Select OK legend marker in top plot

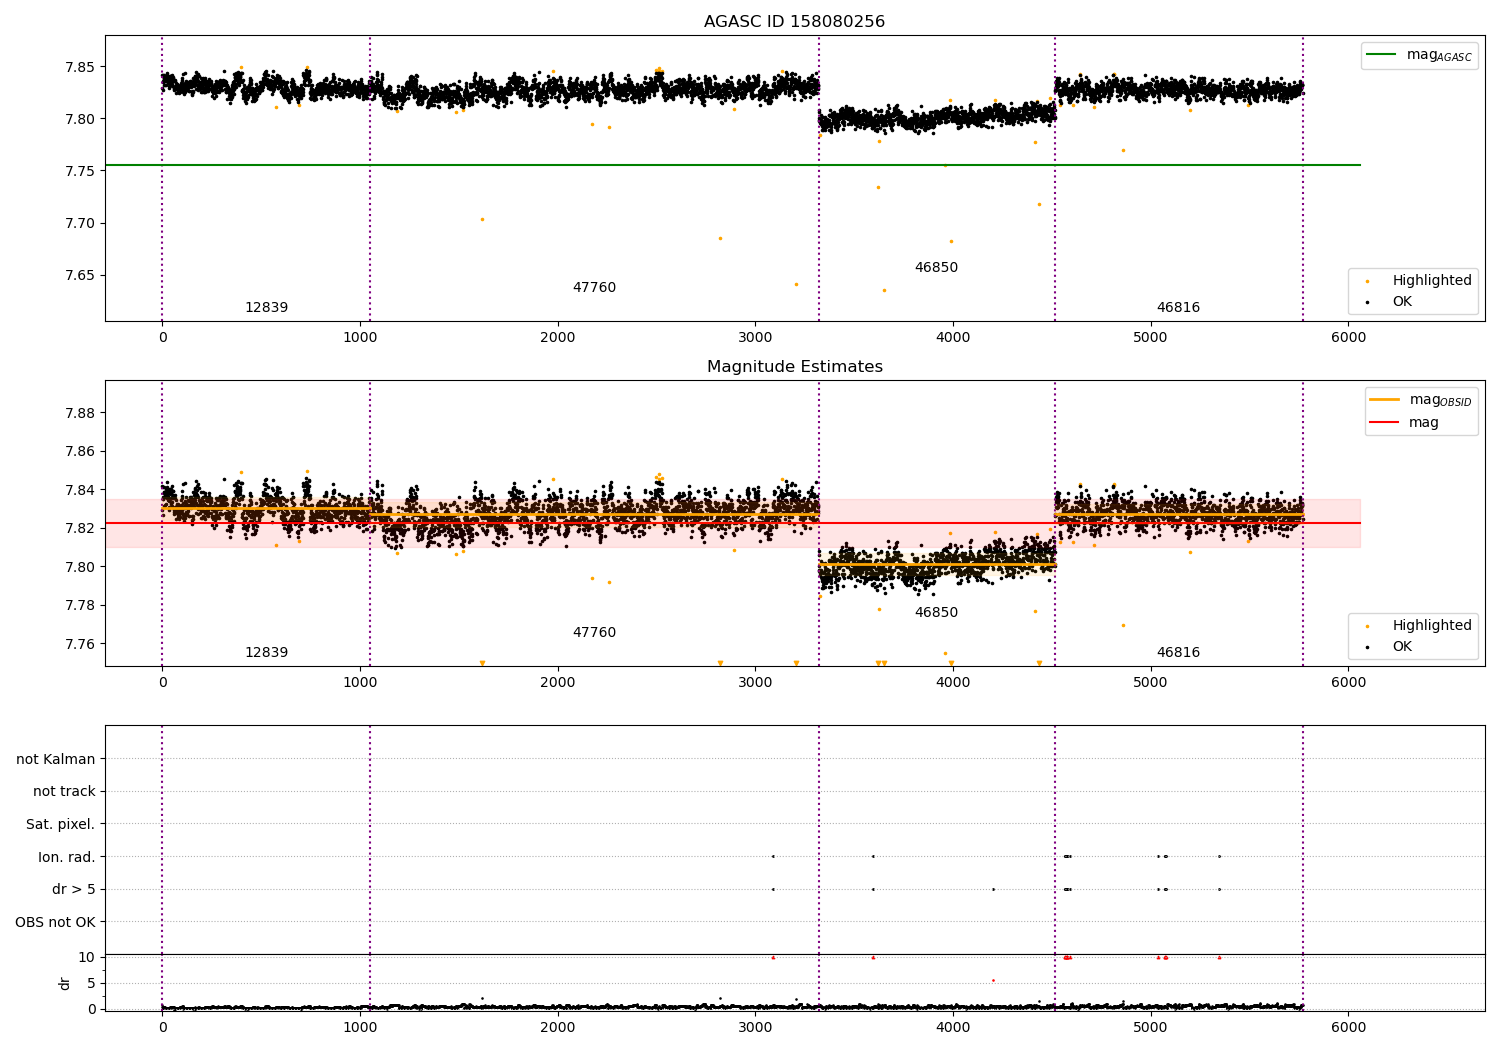point(1368,302)
